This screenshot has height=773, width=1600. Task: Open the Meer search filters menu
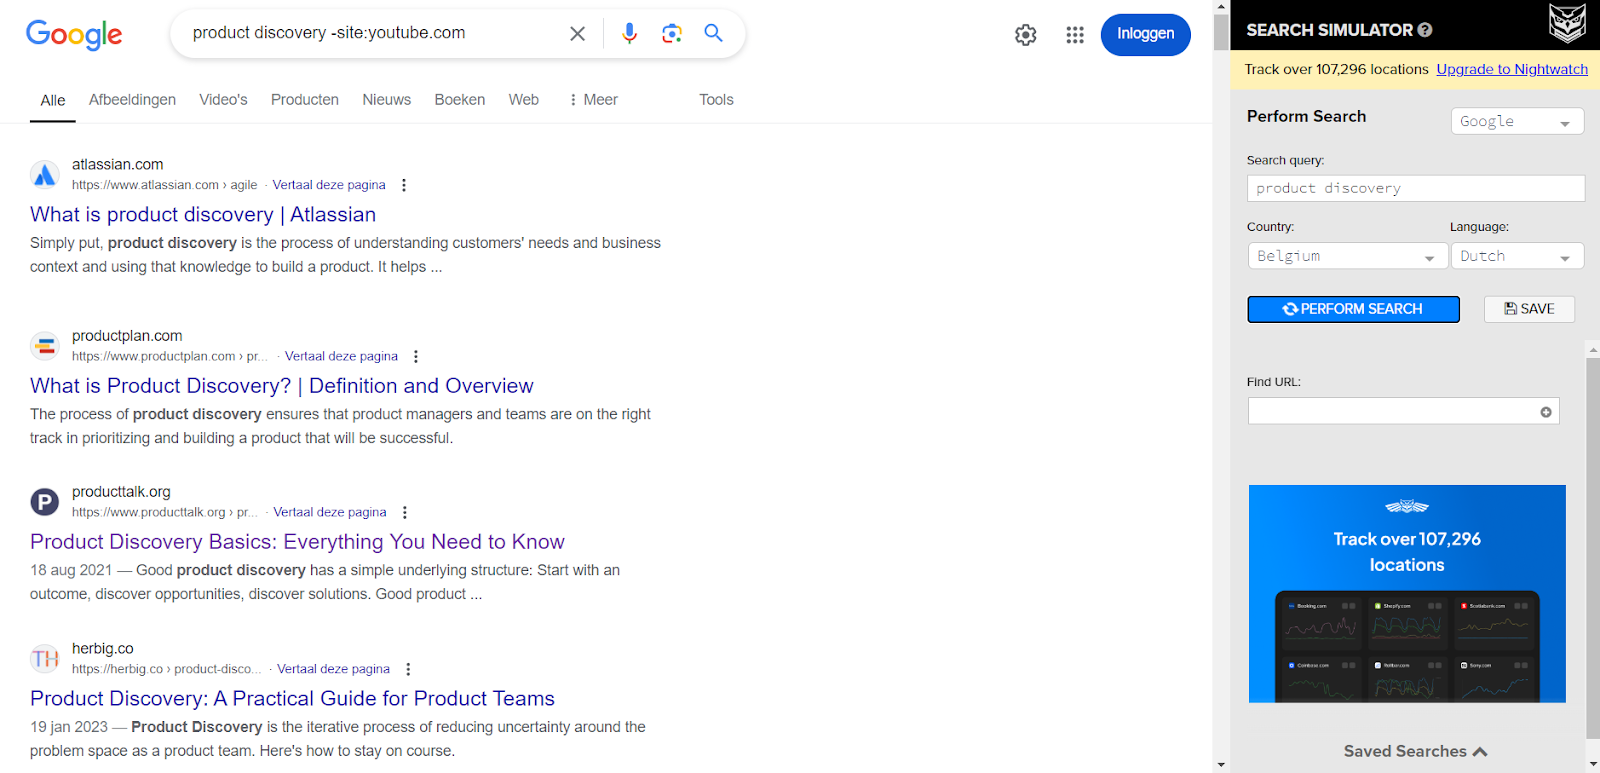coord(593,100)
